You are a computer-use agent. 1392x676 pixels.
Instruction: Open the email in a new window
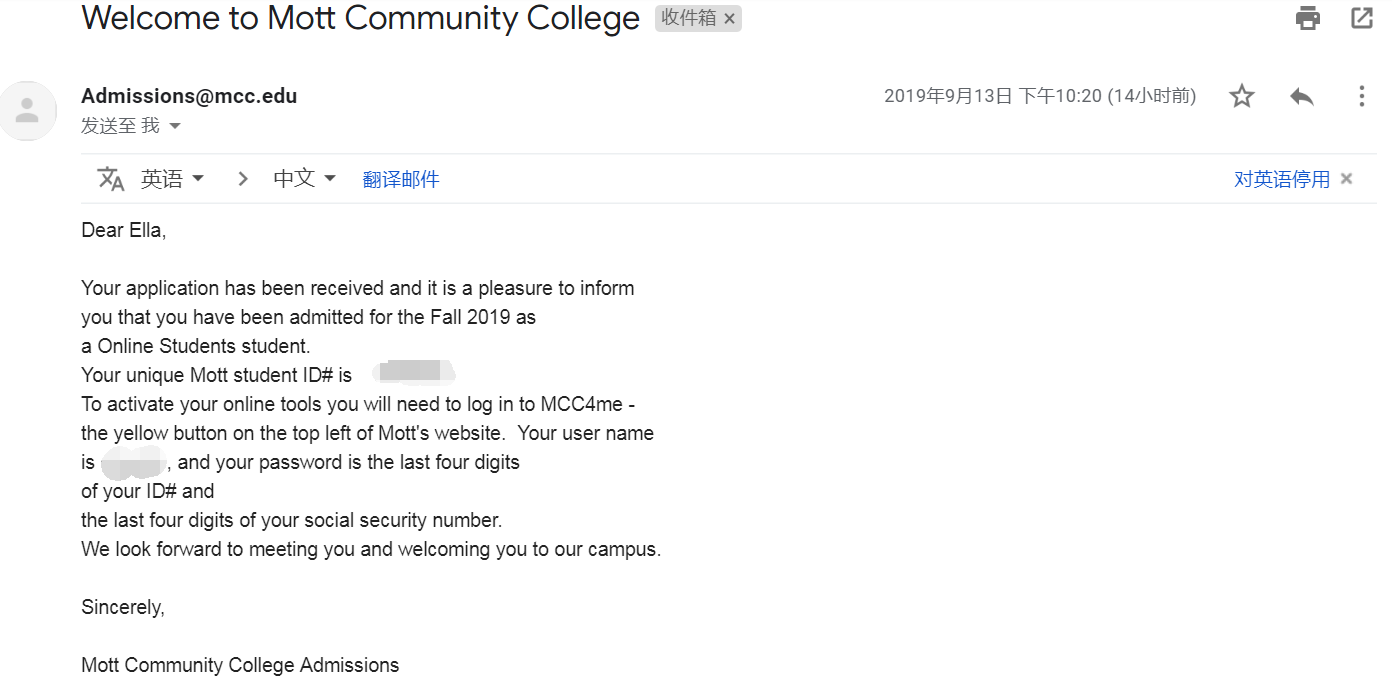1362,18
